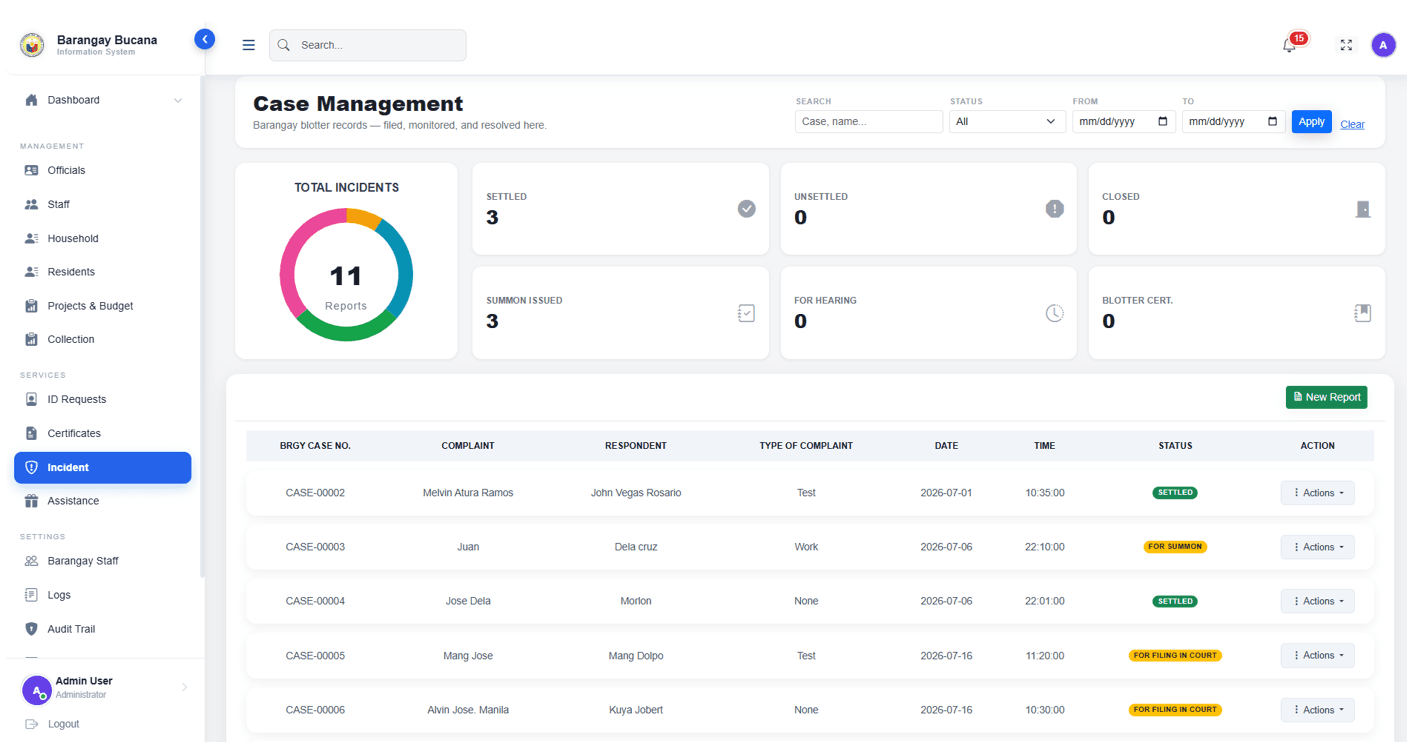Select the active Incident menu item
The width and height of the screenshot is (1407, 742).
102,467
